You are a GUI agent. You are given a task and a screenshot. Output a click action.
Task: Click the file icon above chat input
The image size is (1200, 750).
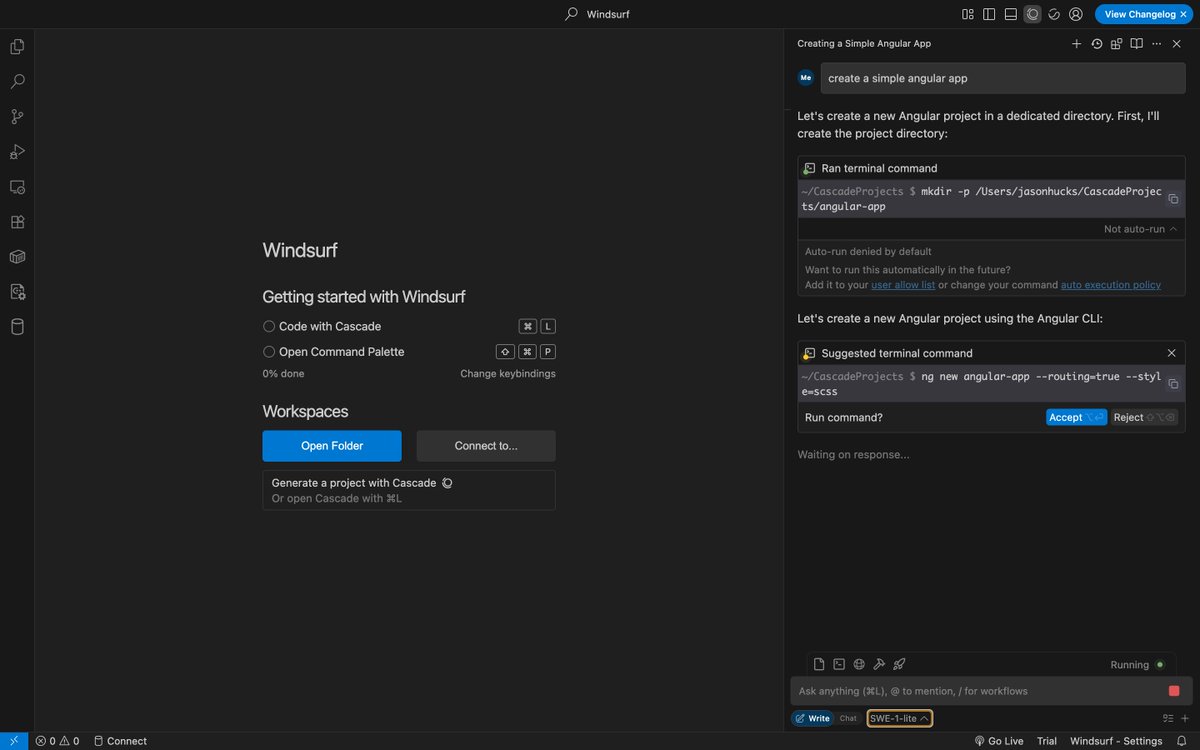tap(819, 664)
